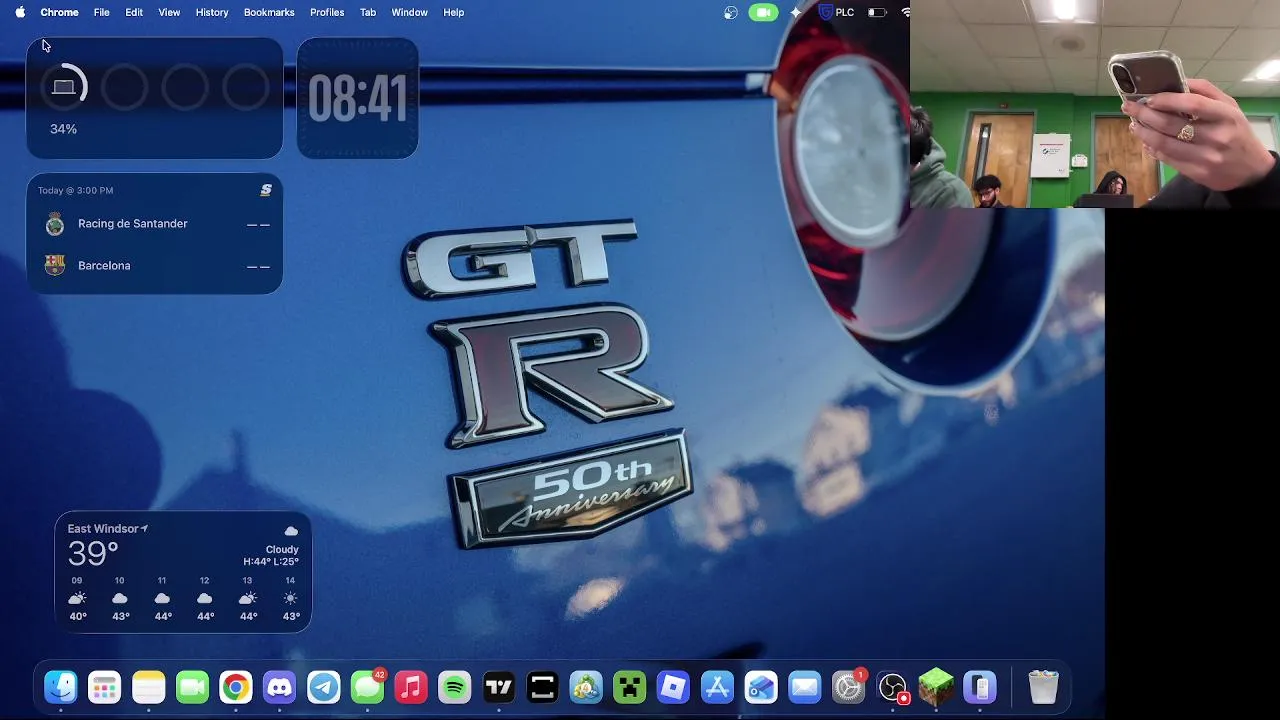Open the Edit menu
1280x720 pixels.
pyautogui.click(x=134, y=12)
